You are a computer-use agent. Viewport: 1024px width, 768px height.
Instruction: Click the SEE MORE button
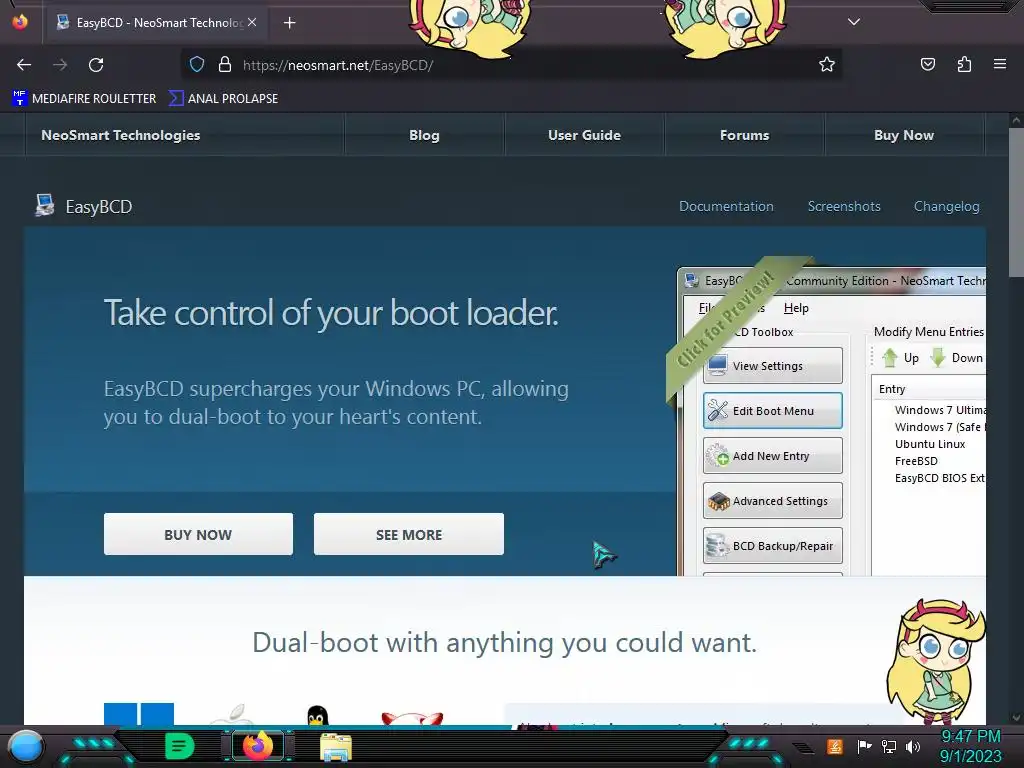[x=409, y=534]
